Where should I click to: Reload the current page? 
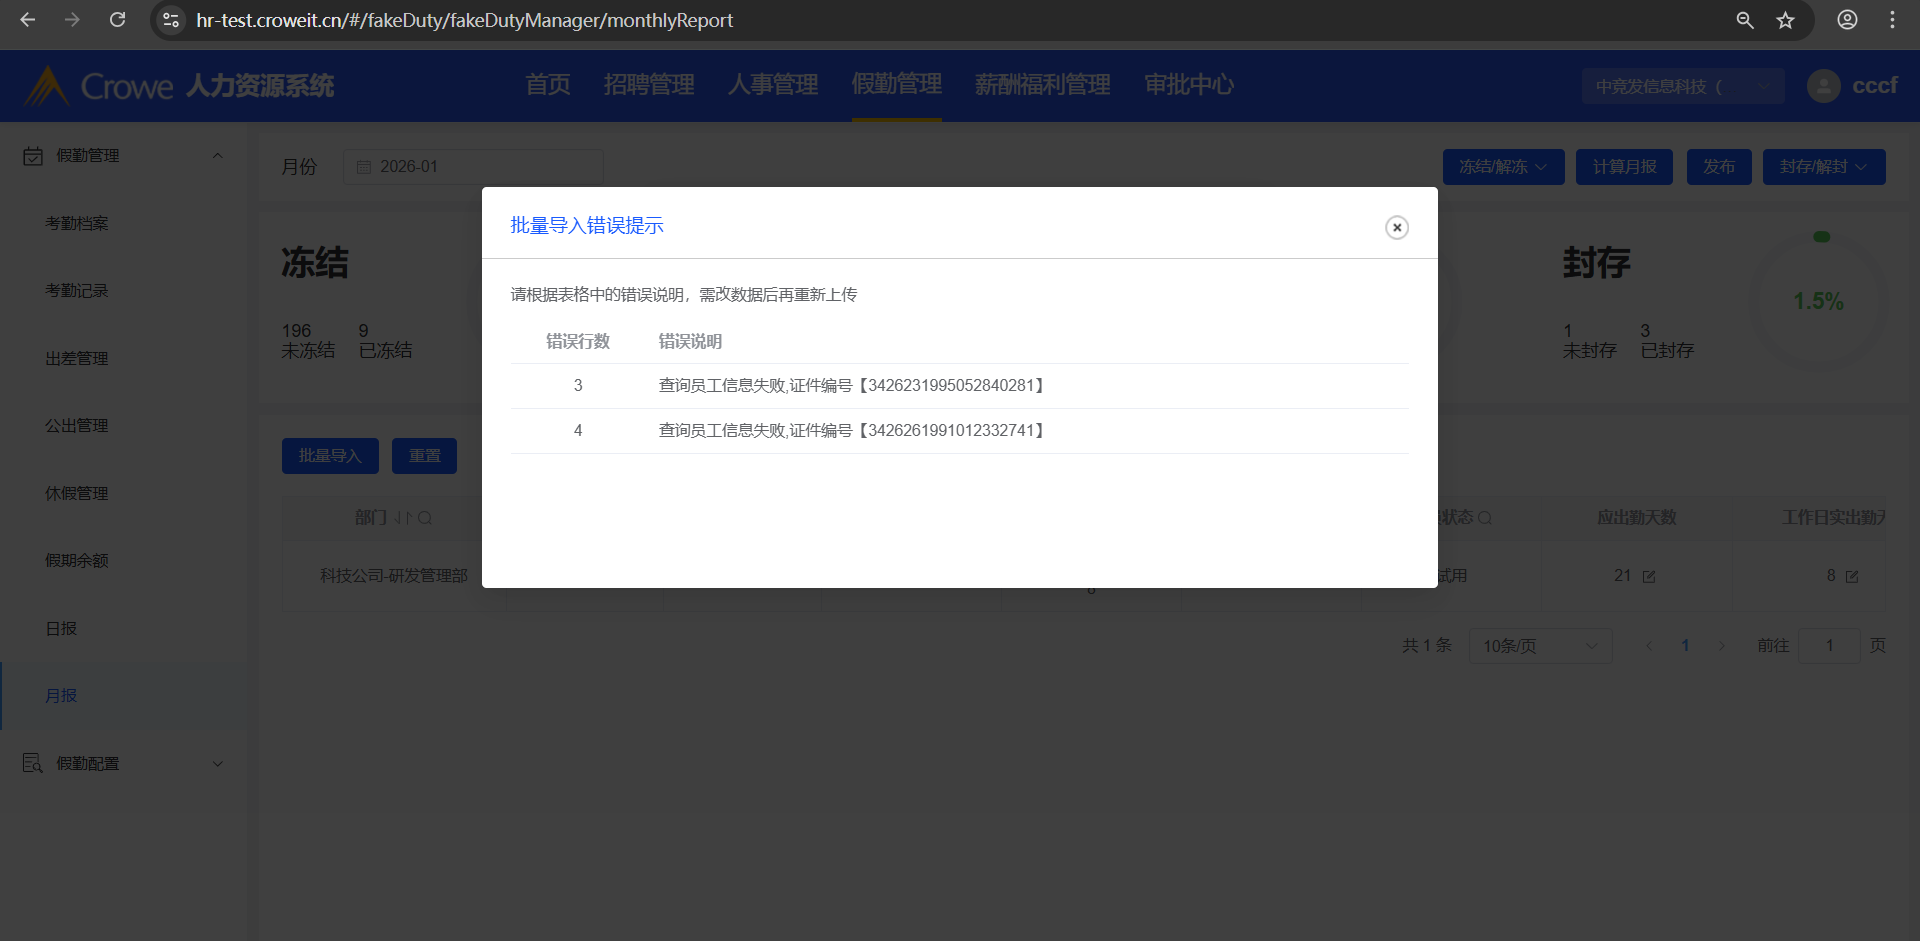click(117, 20)
